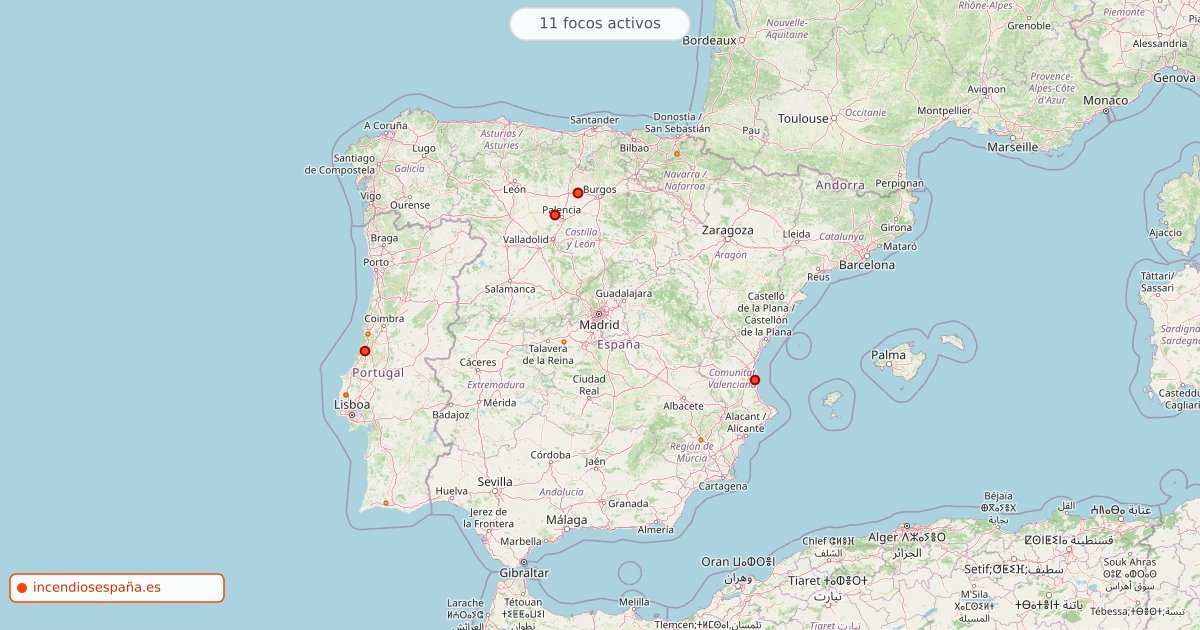
Task: Click the Bordeaux city label
Action: click(709, 40)
